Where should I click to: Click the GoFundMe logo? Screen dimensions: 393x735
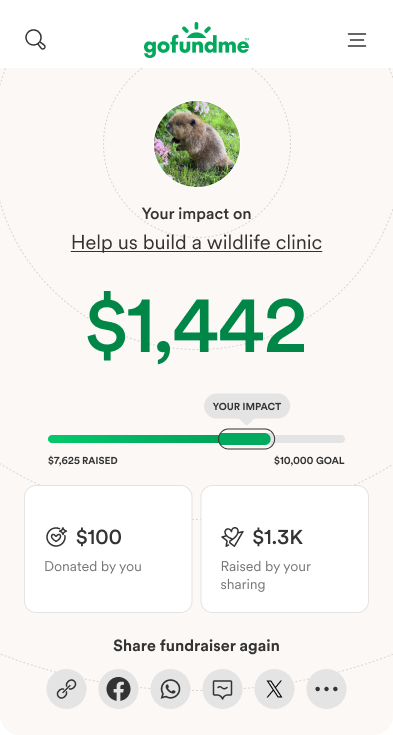pyautogui.click(x=196, y=40)
